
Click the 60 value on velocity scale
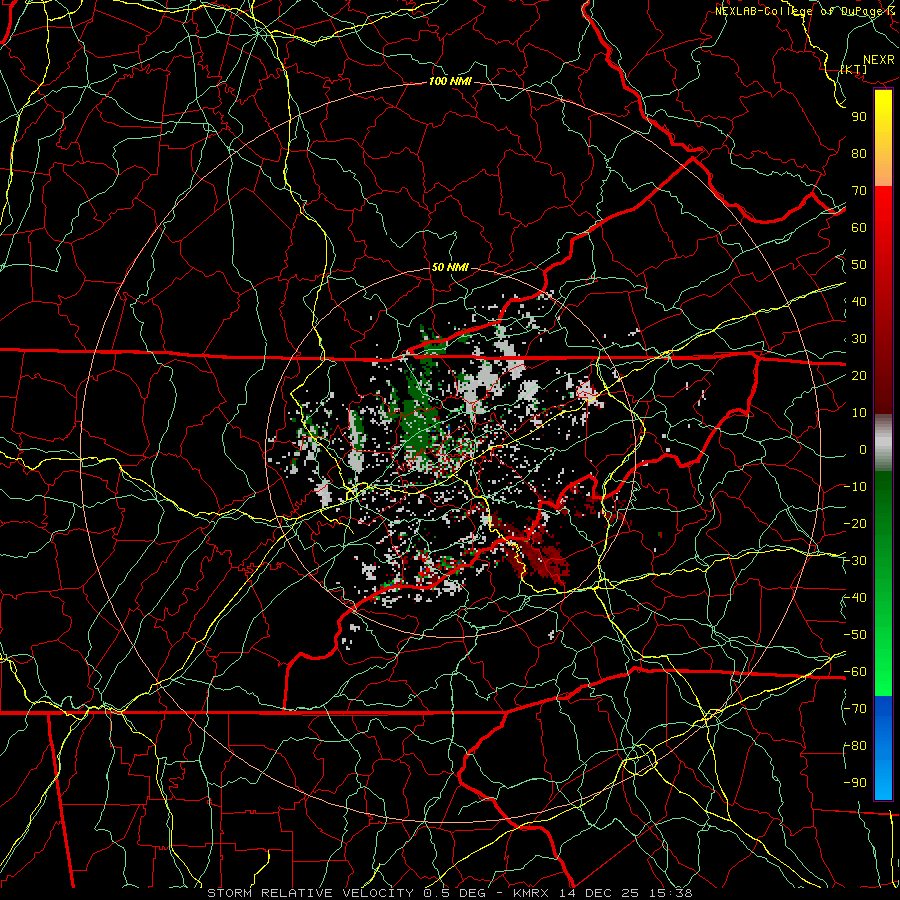859,227
